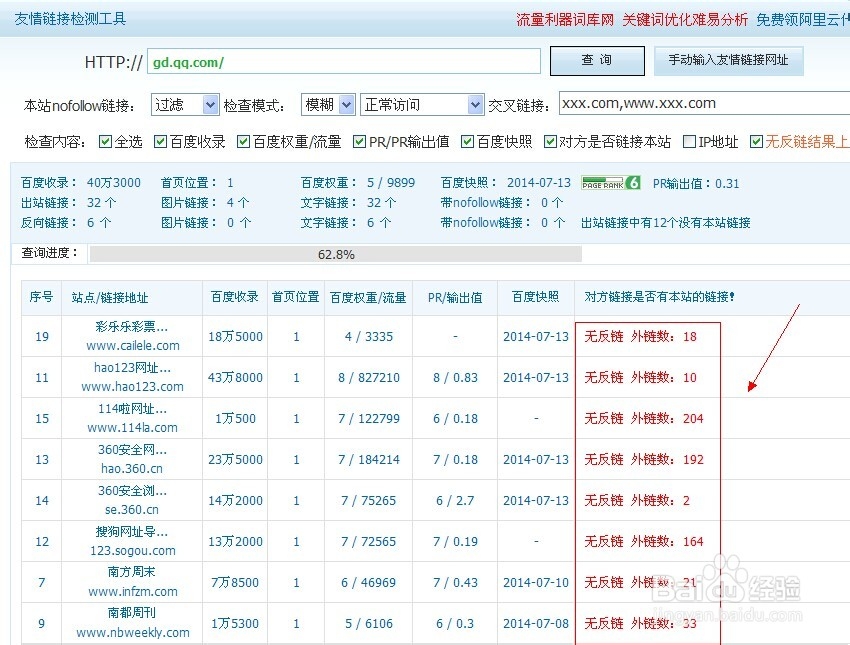Viewport: 850px width, 645px height.
Task: Expand the 正常访问 dropdown
Action: [422, 104]
